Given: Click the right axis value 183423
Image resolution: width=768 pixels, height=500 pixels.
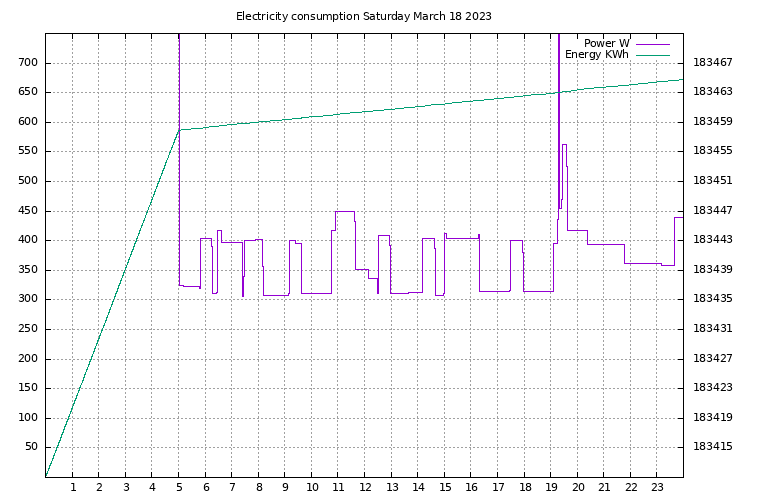Looking at the screenshot, I should (713, 387).
